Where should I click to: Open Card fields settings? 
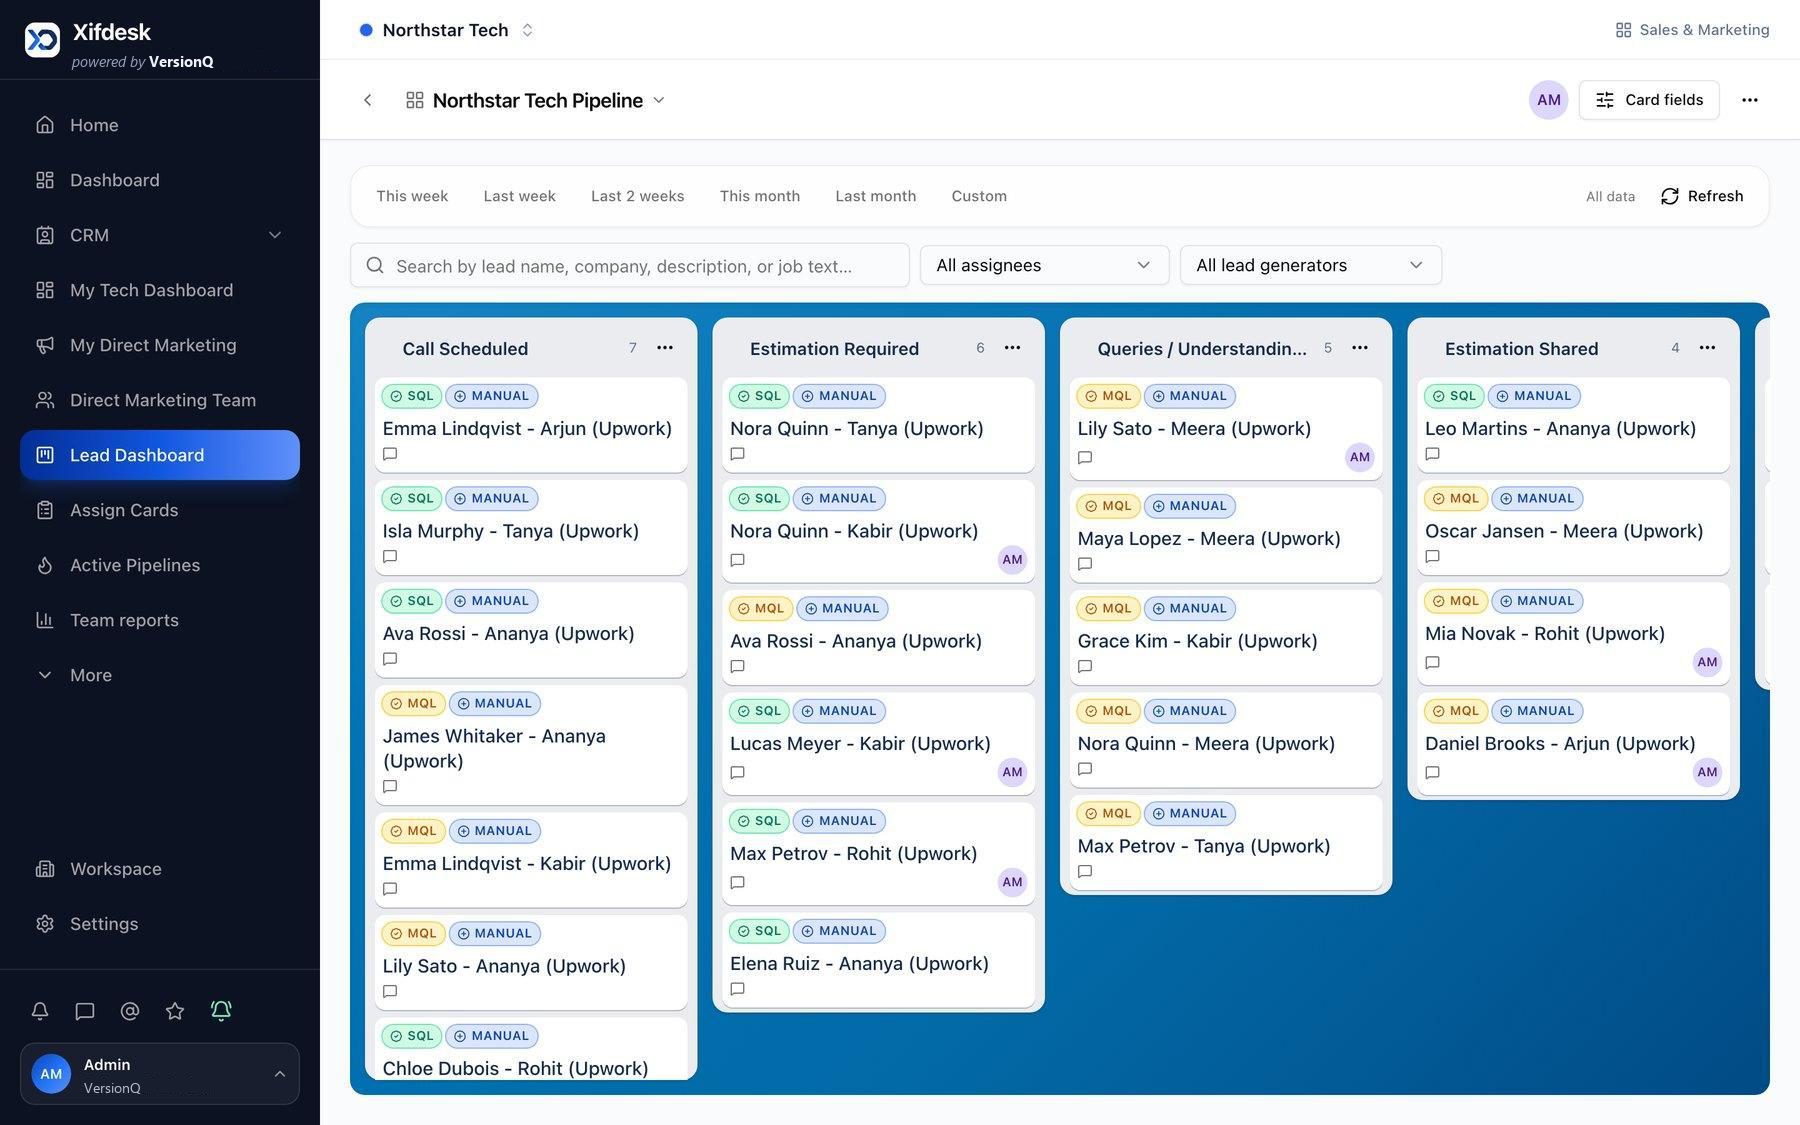[1649, 100]
